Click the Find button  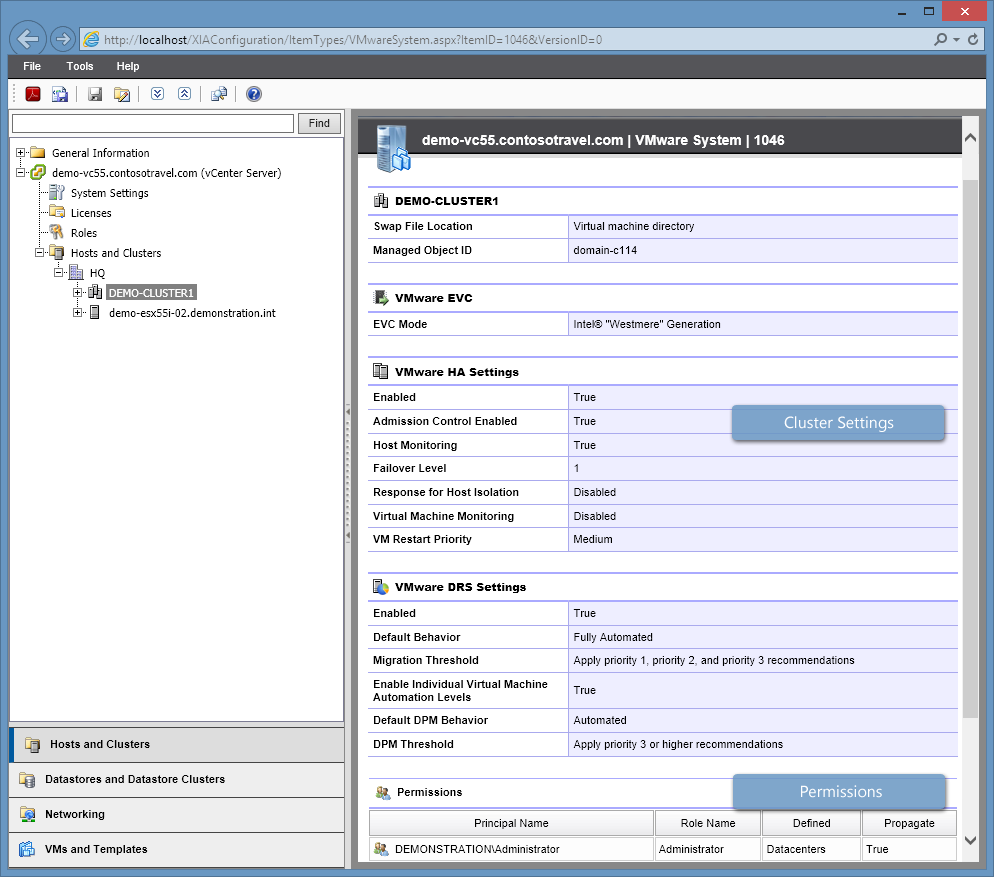coord(318,123)
